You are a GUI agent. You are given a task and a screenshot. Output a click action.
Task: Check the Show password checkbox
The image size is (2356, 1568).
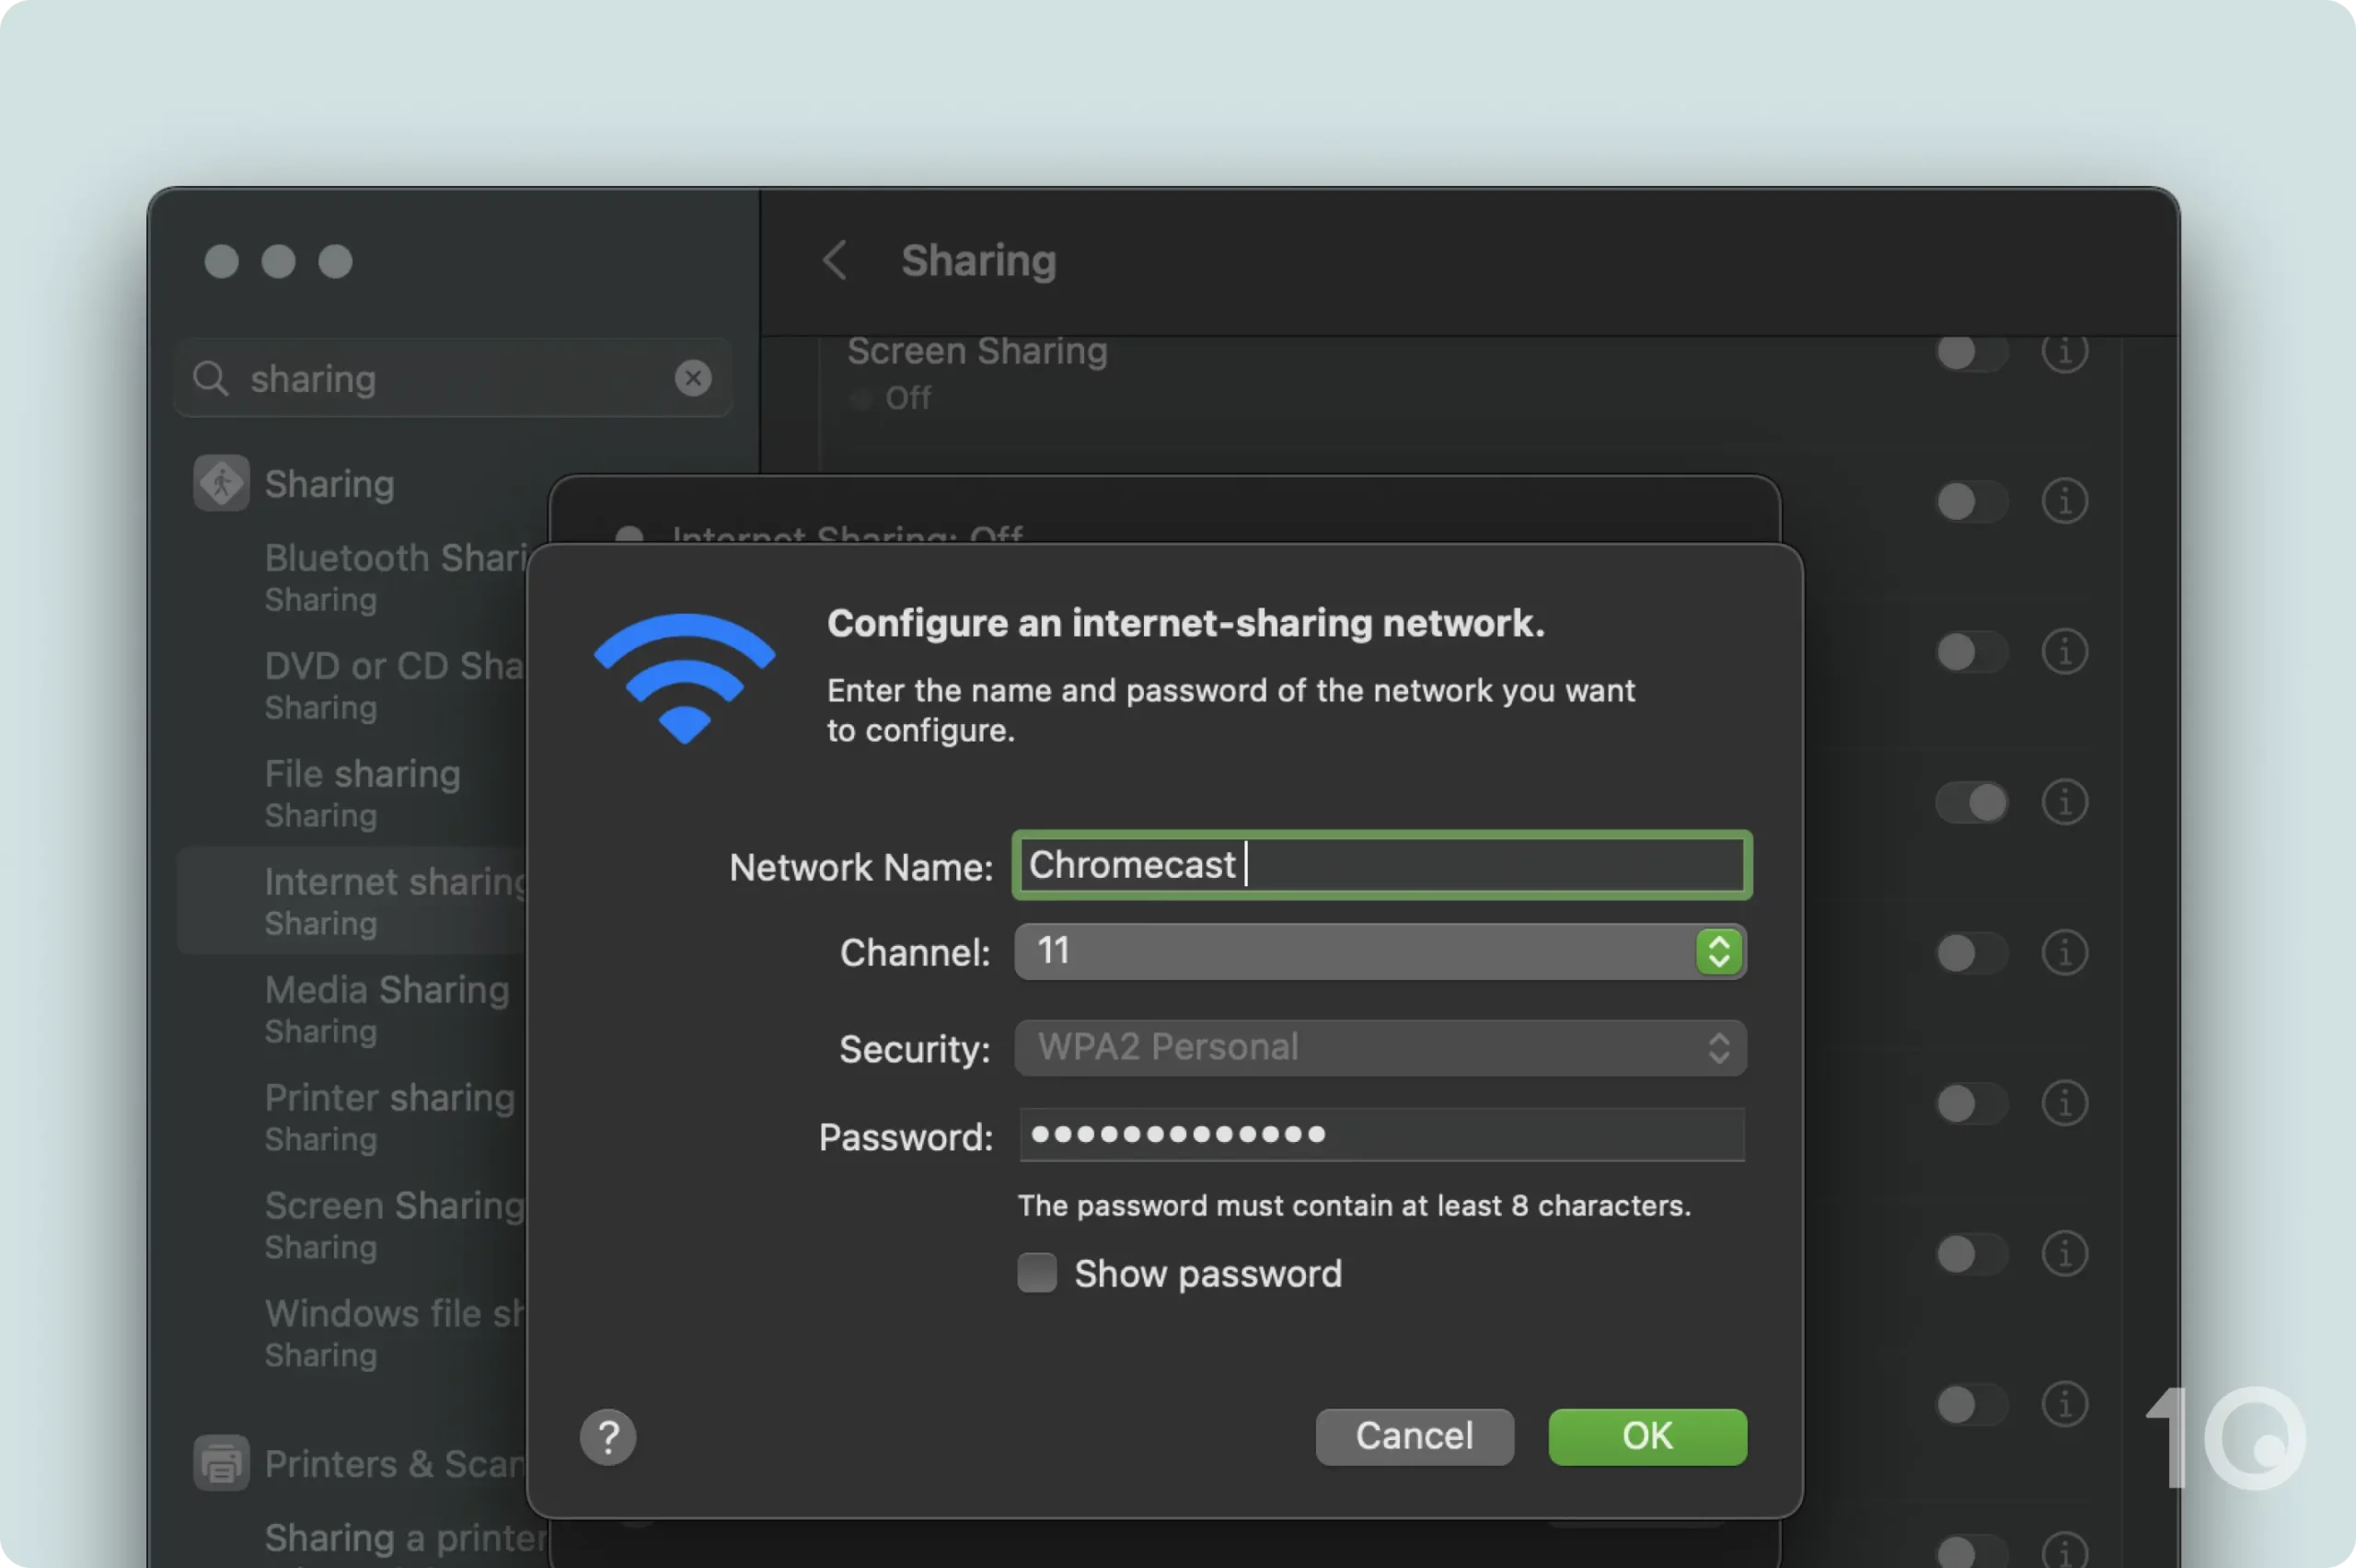point(1036,1272)
